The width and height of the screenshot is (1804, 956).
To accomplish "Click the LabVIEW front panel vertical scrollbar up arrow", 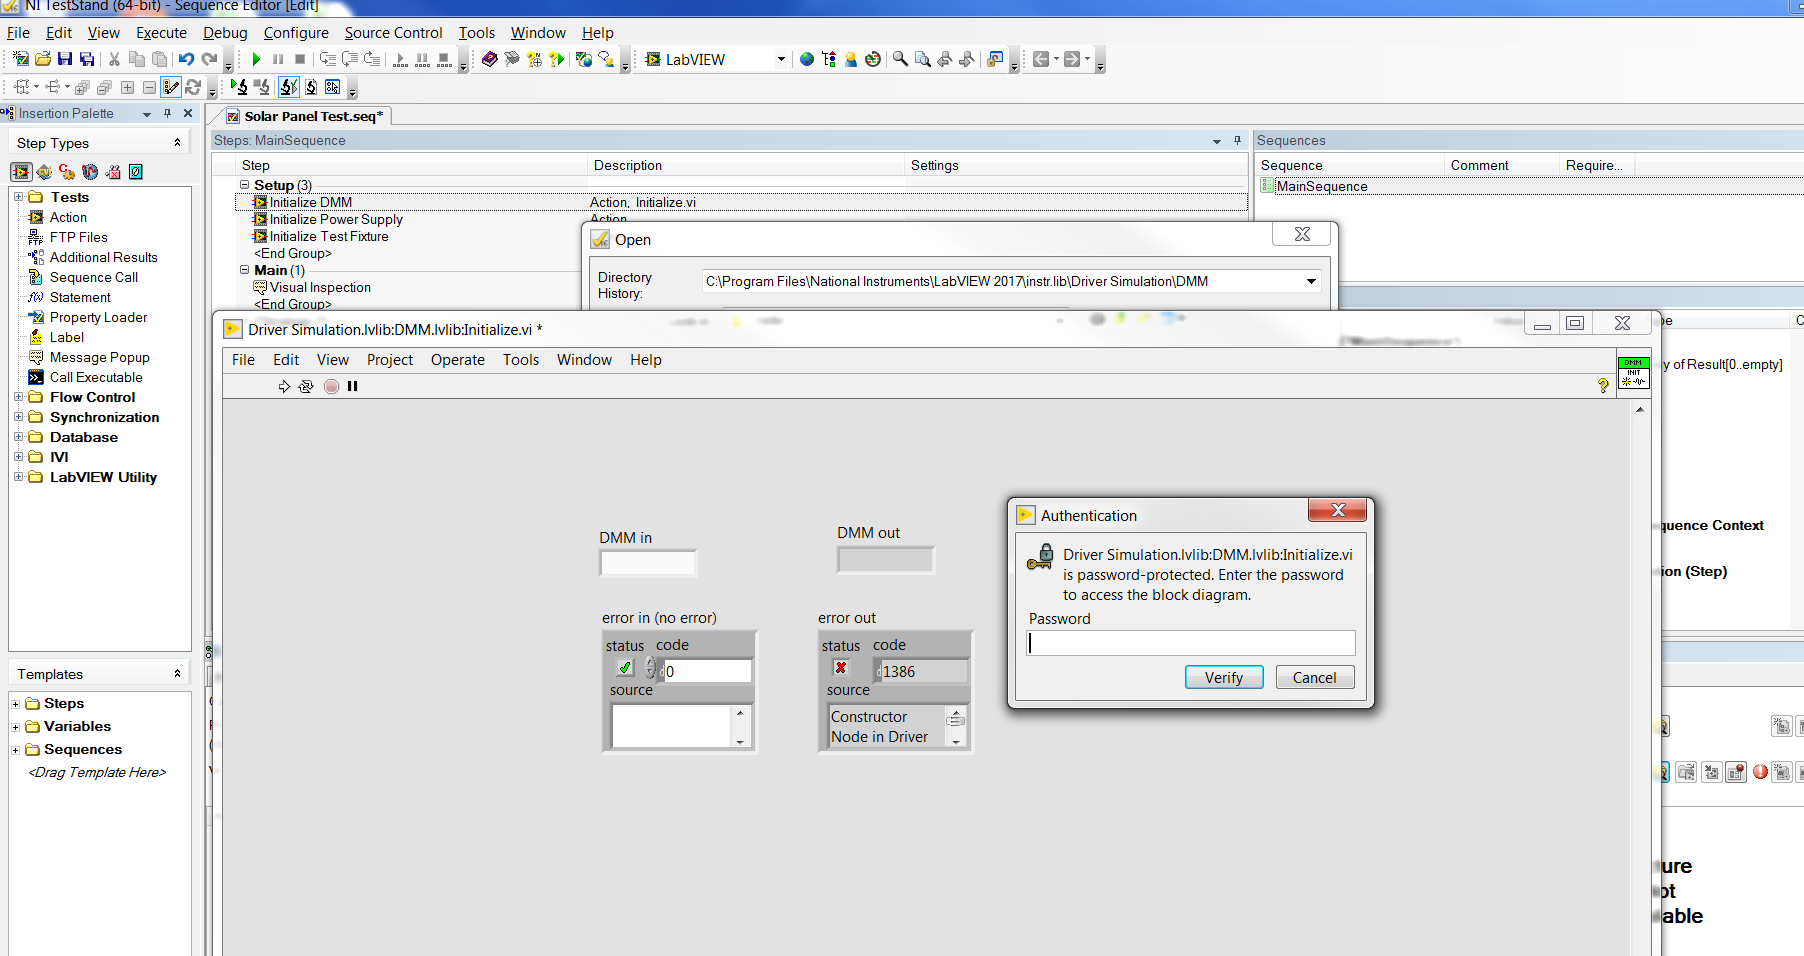I will pyautogui.click(x=1640, y=410).
